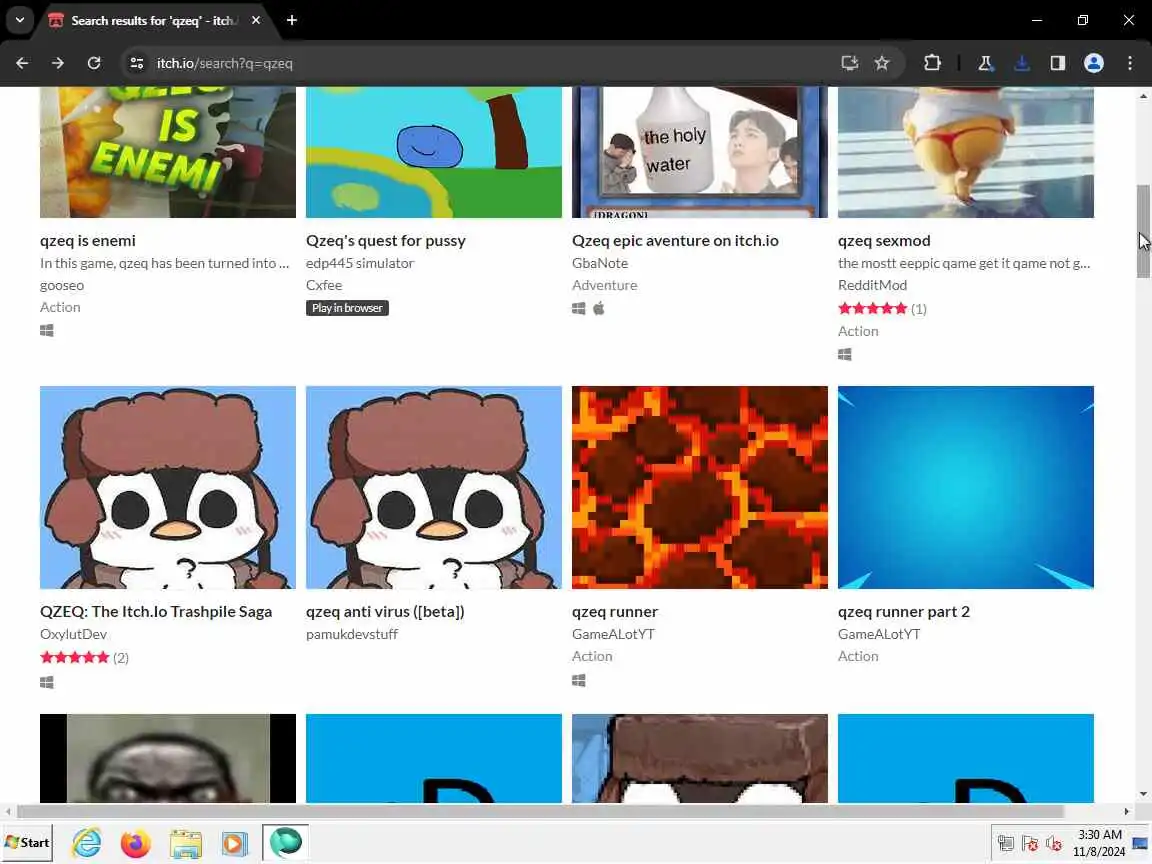Open a new tab with the plus button

(x=292, y=20)
